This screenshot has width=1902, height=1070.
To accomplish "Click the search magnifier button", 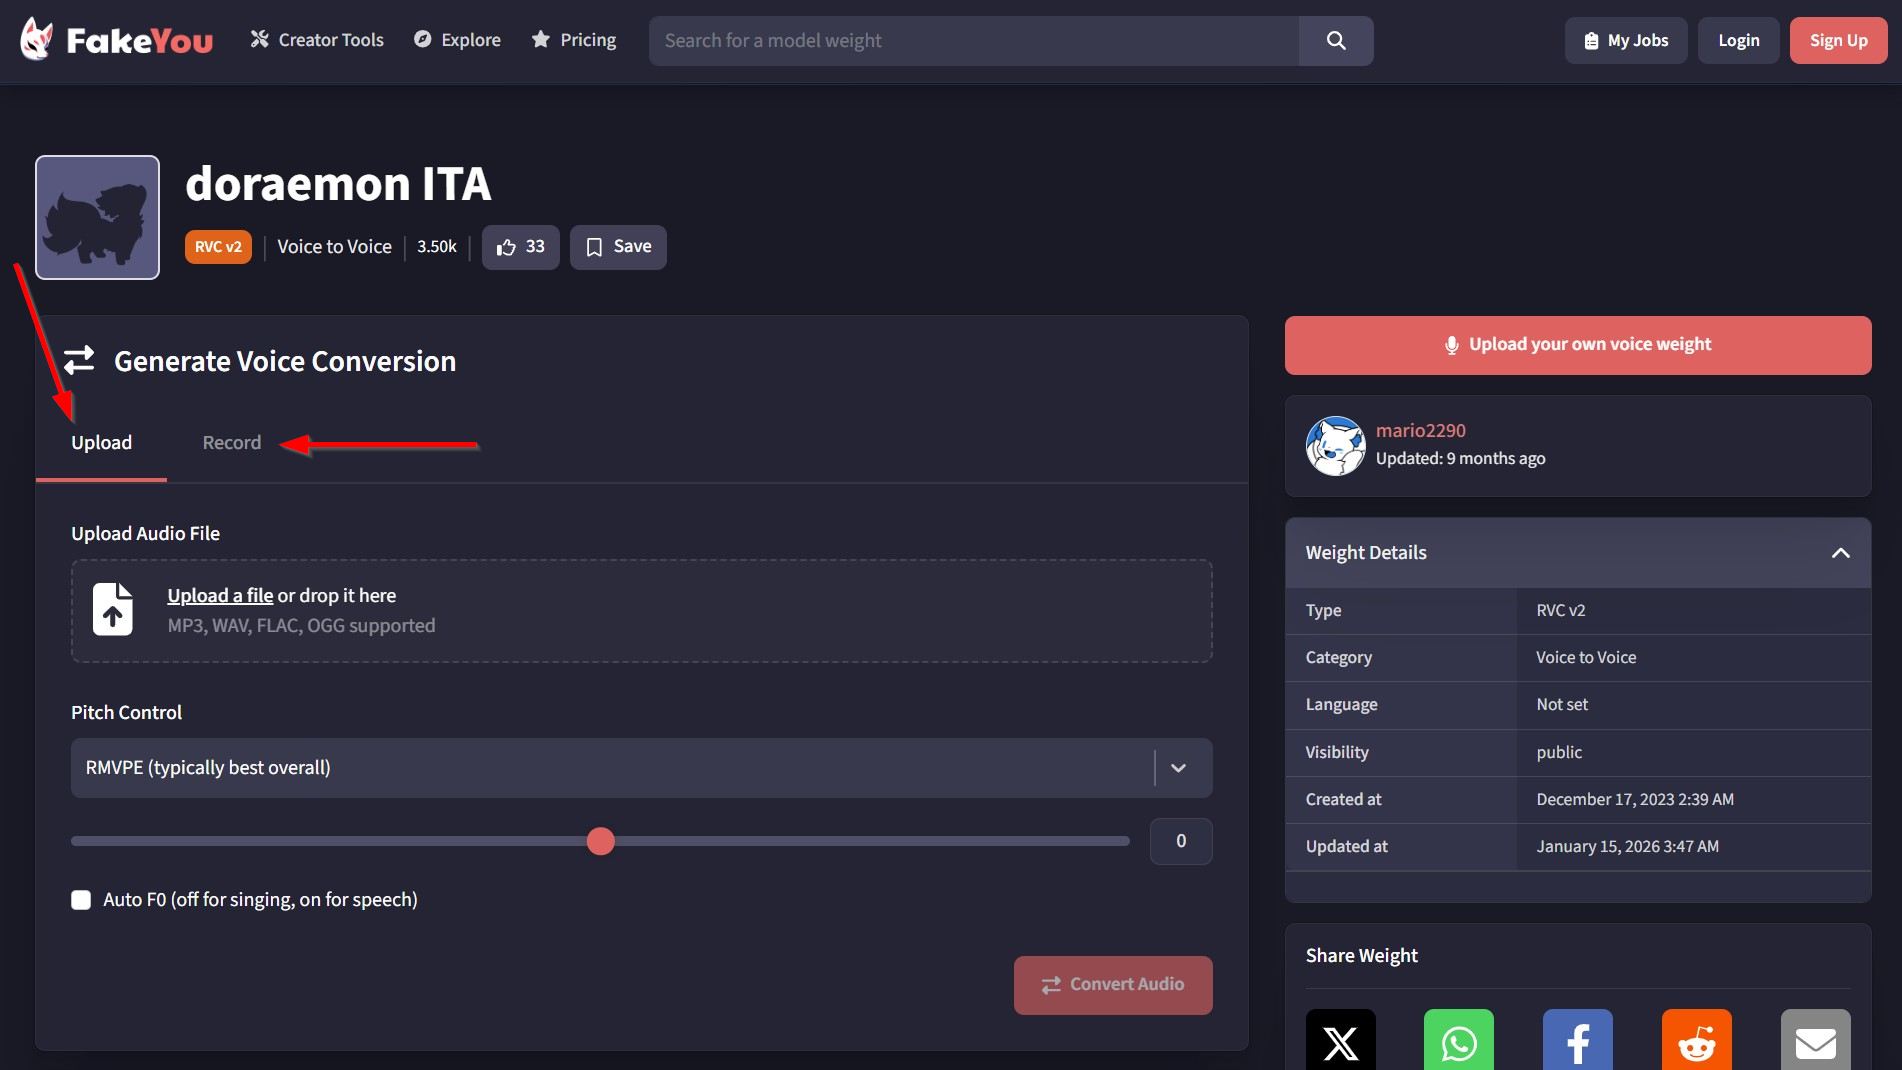I will (x=1336, y=41).
